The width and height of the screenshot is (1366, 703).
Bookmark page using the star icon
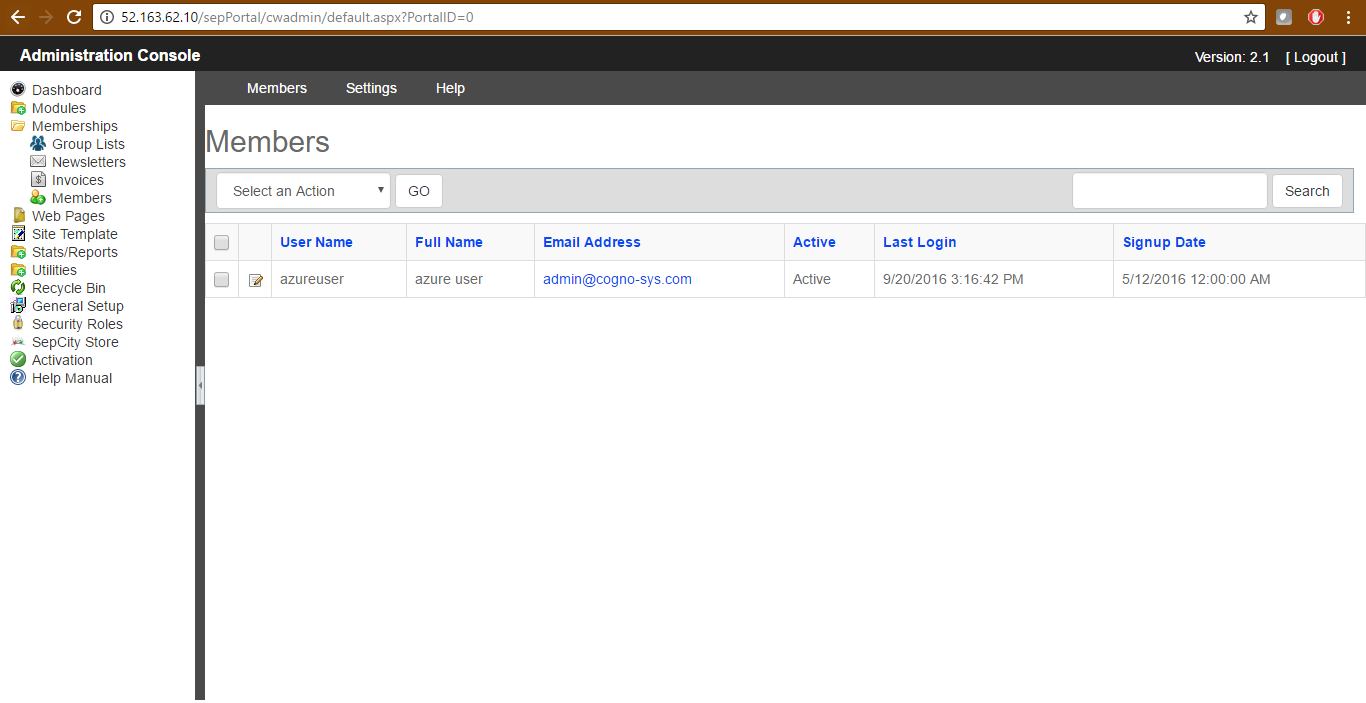pos(1250,17)
